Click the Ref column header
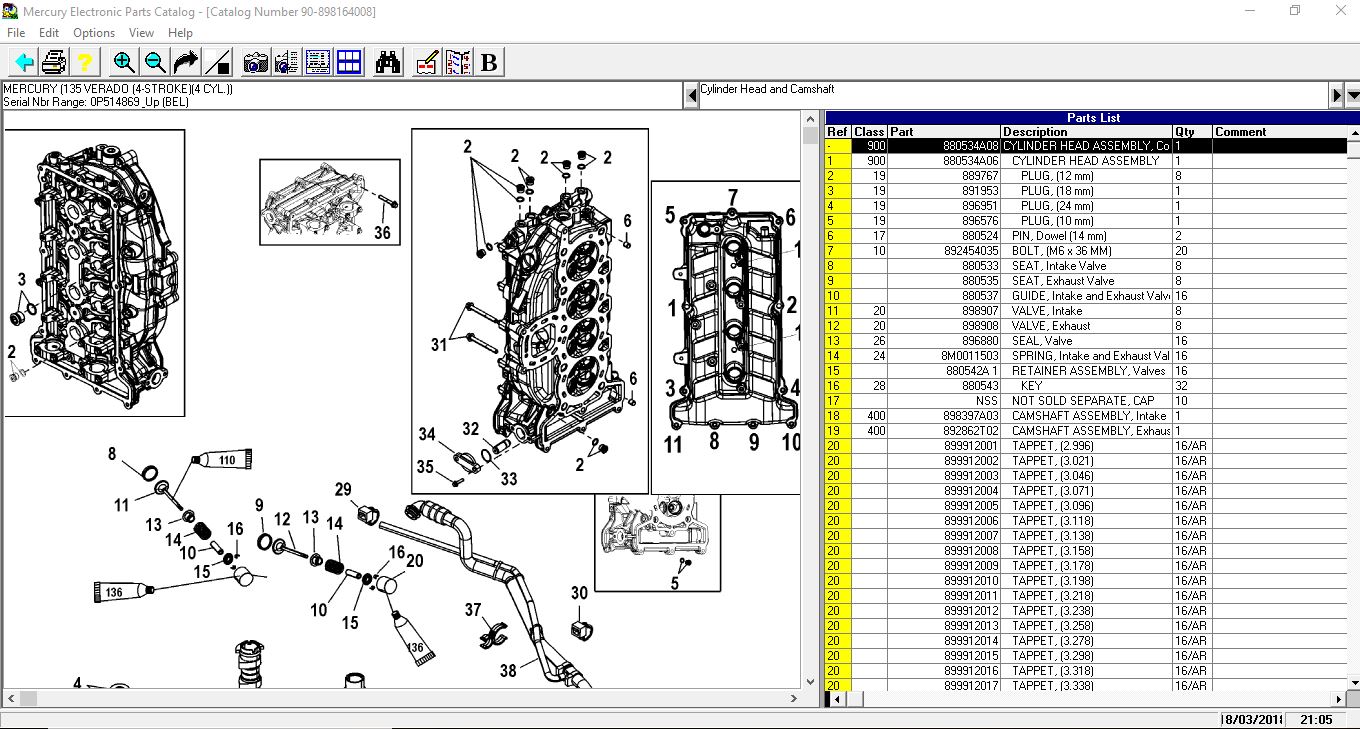1360x729 pixels. (838, 132)
